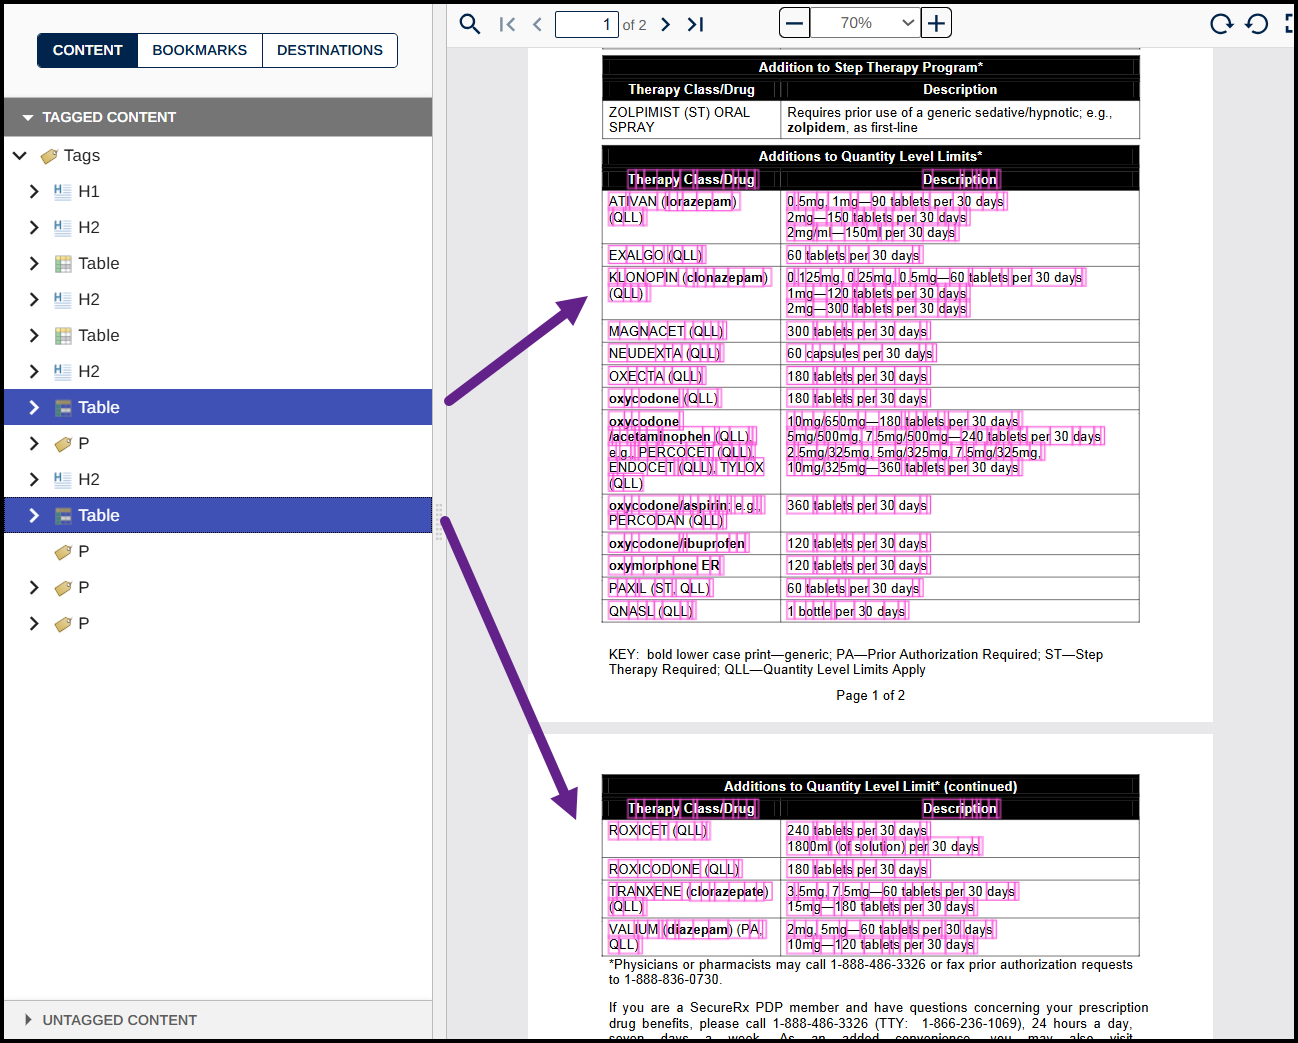The height and width of the screenshot is (1043, 1298).
Task: Switch to the CONTENT tab
Action: pos(88,50)
